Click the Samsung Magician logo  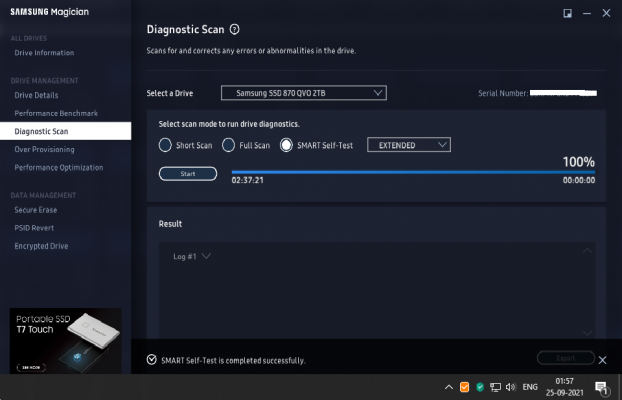(50, 12)
